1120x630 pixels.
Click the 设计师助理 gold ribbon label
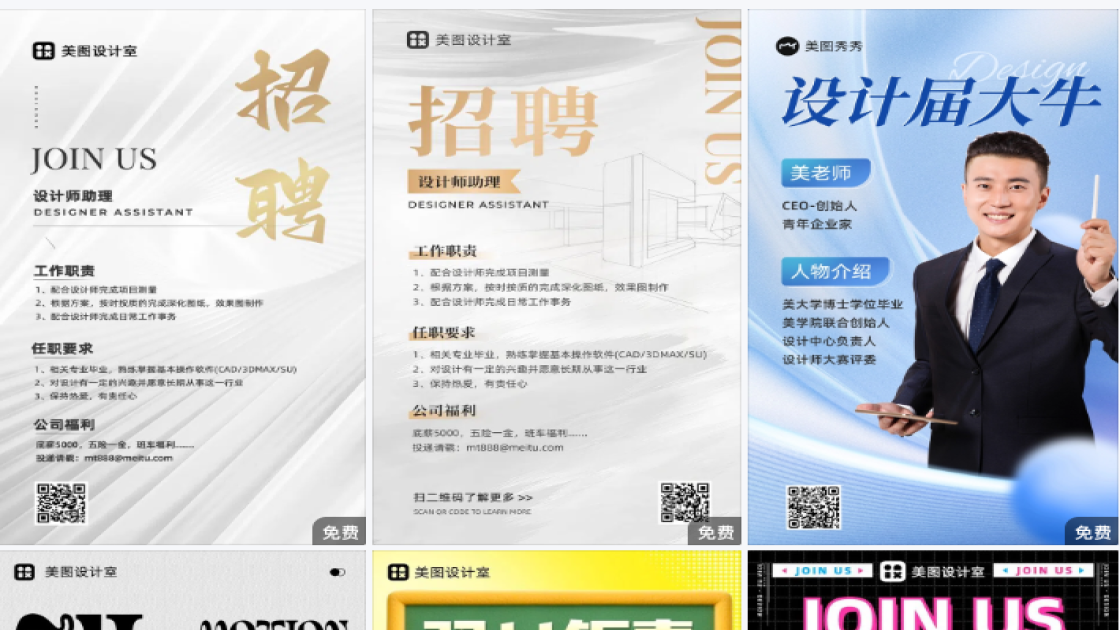pyautogui.click(x=464, y=182)
